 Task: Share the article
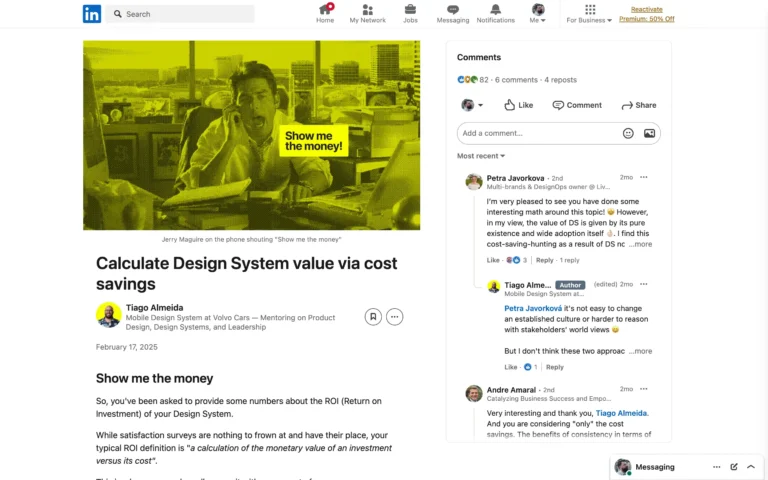pos(639,105)
